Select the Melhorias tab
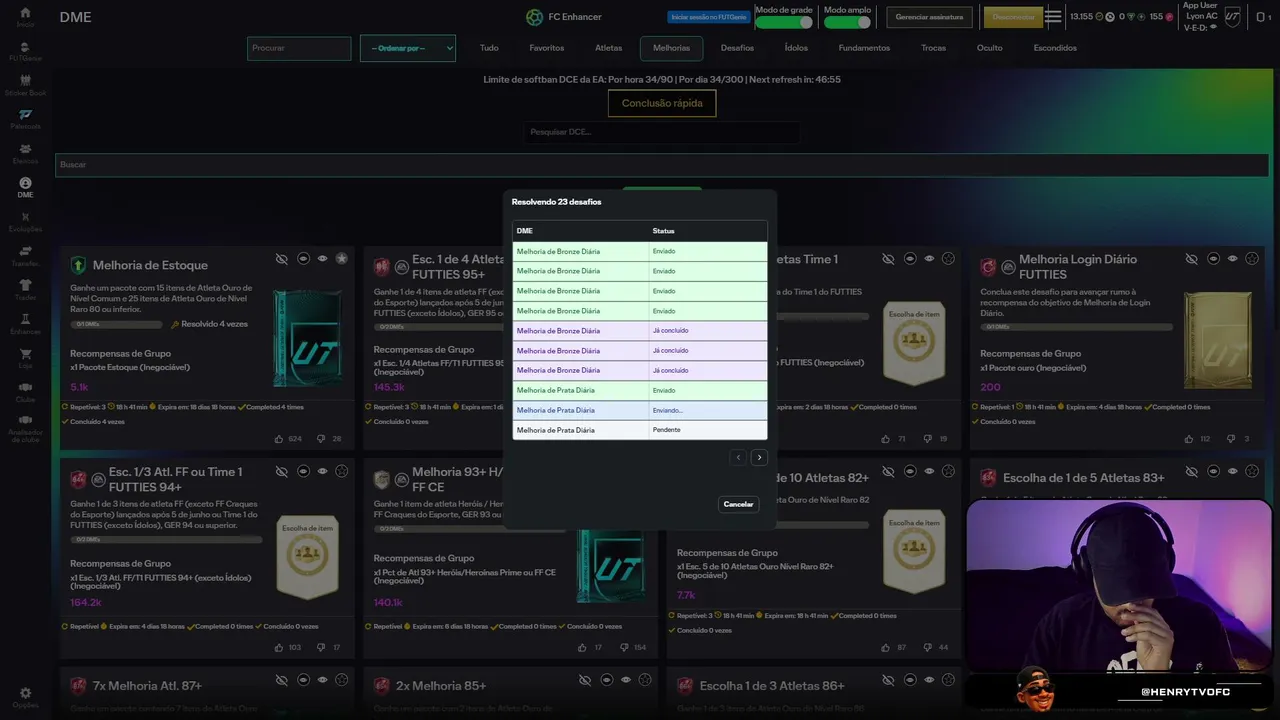 point(671,48)
